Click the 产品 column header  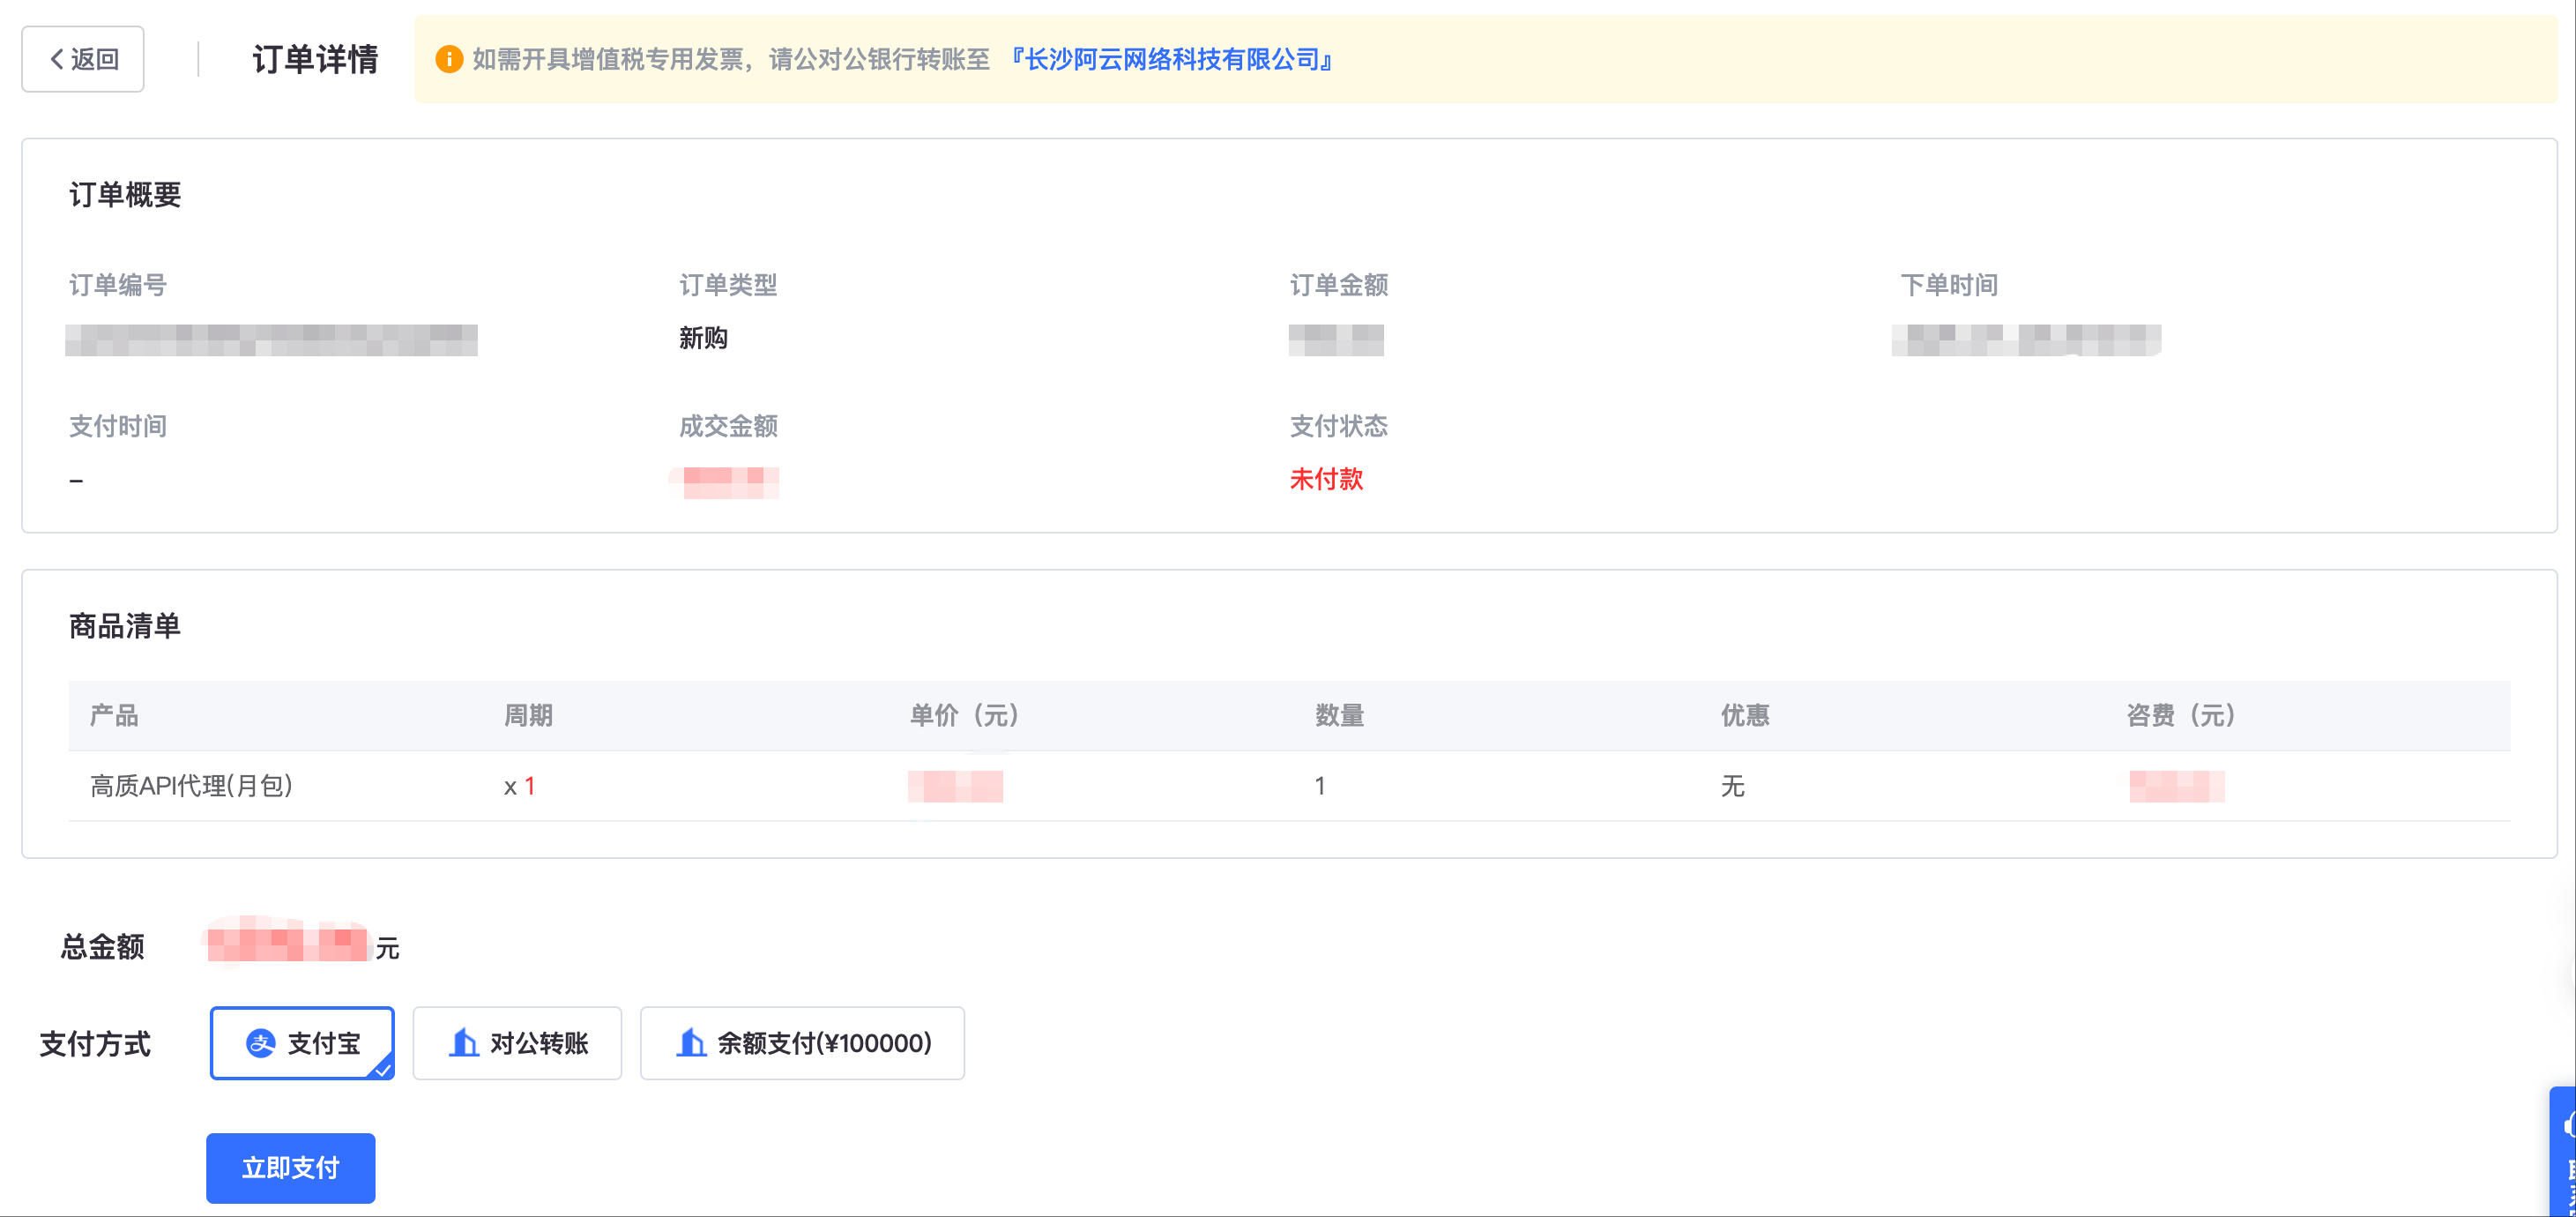click(x=114, y=715)
